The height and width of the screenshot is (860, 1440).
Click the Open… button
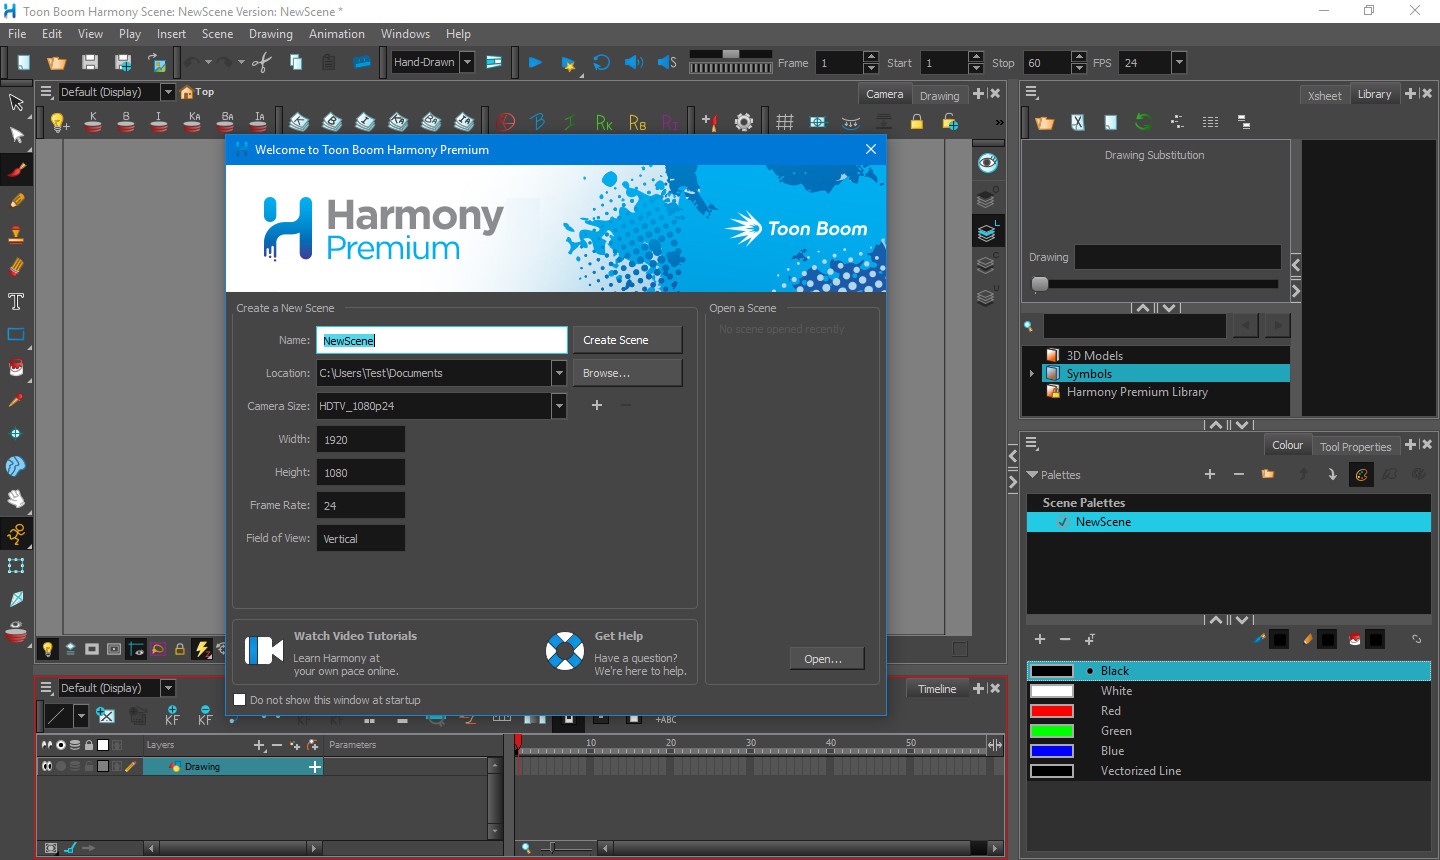(826, 659)
